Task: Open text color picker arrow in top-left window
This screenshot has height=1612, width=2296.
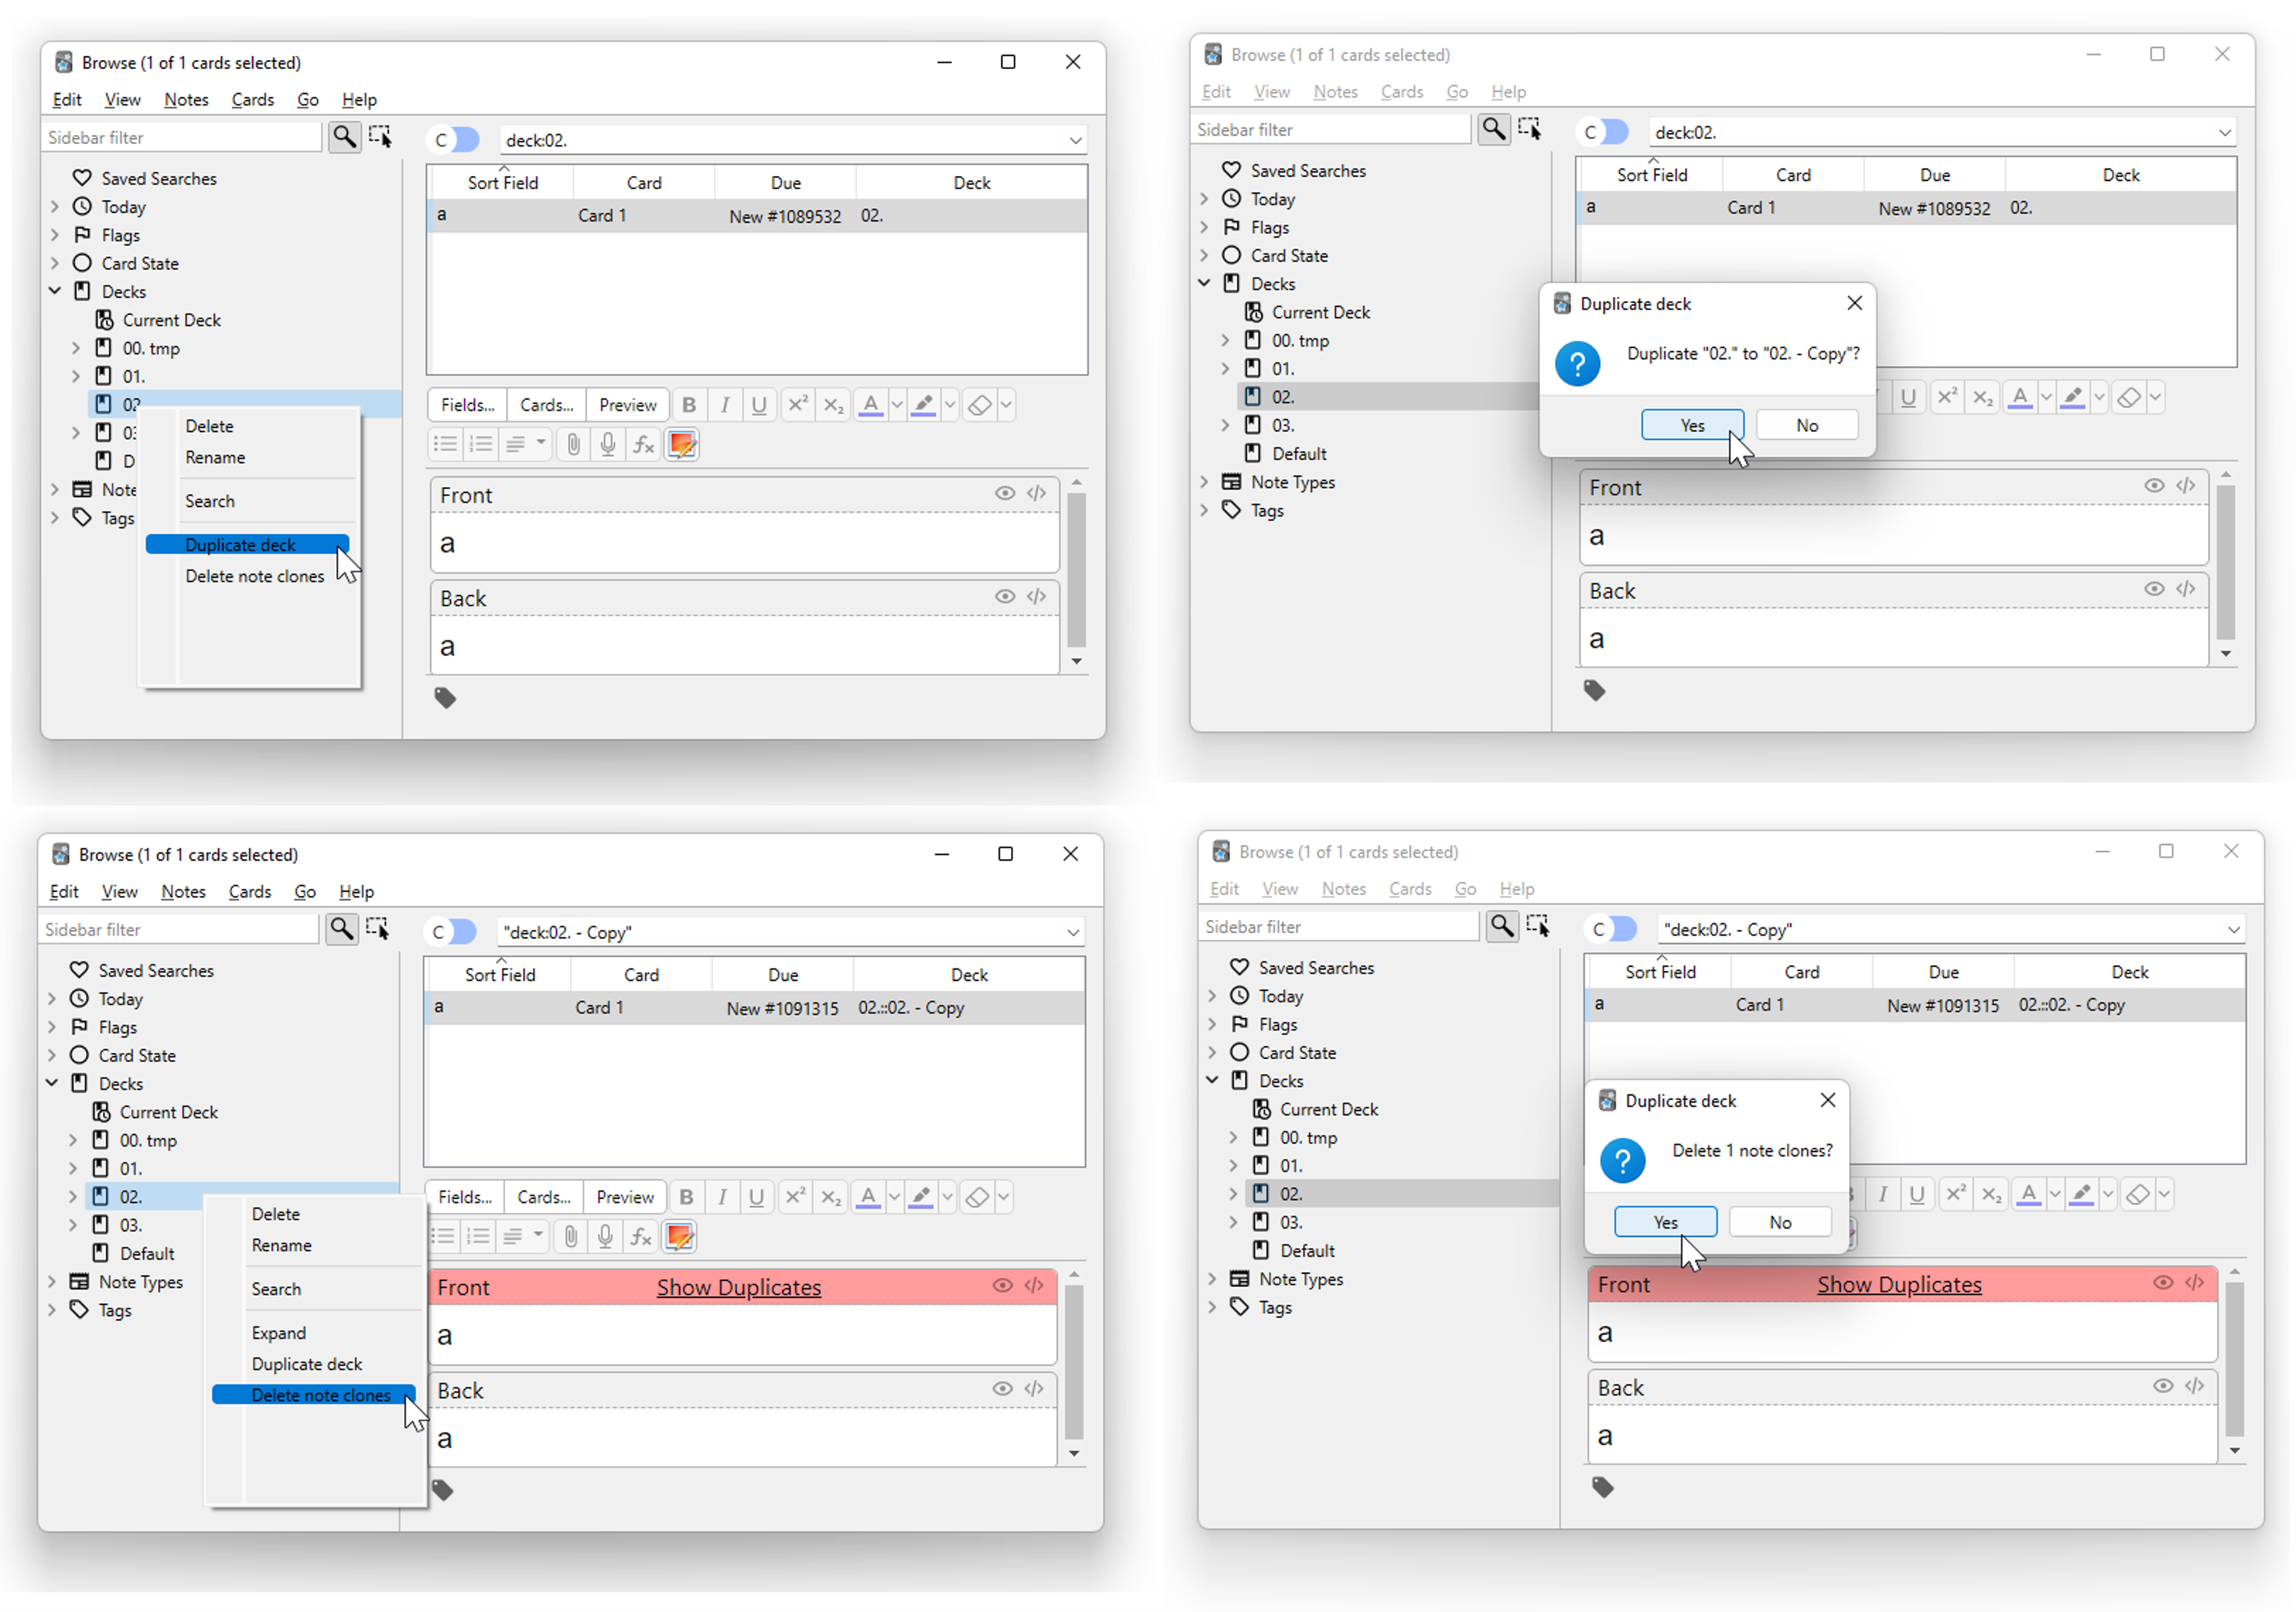Action: pos(897,405)
